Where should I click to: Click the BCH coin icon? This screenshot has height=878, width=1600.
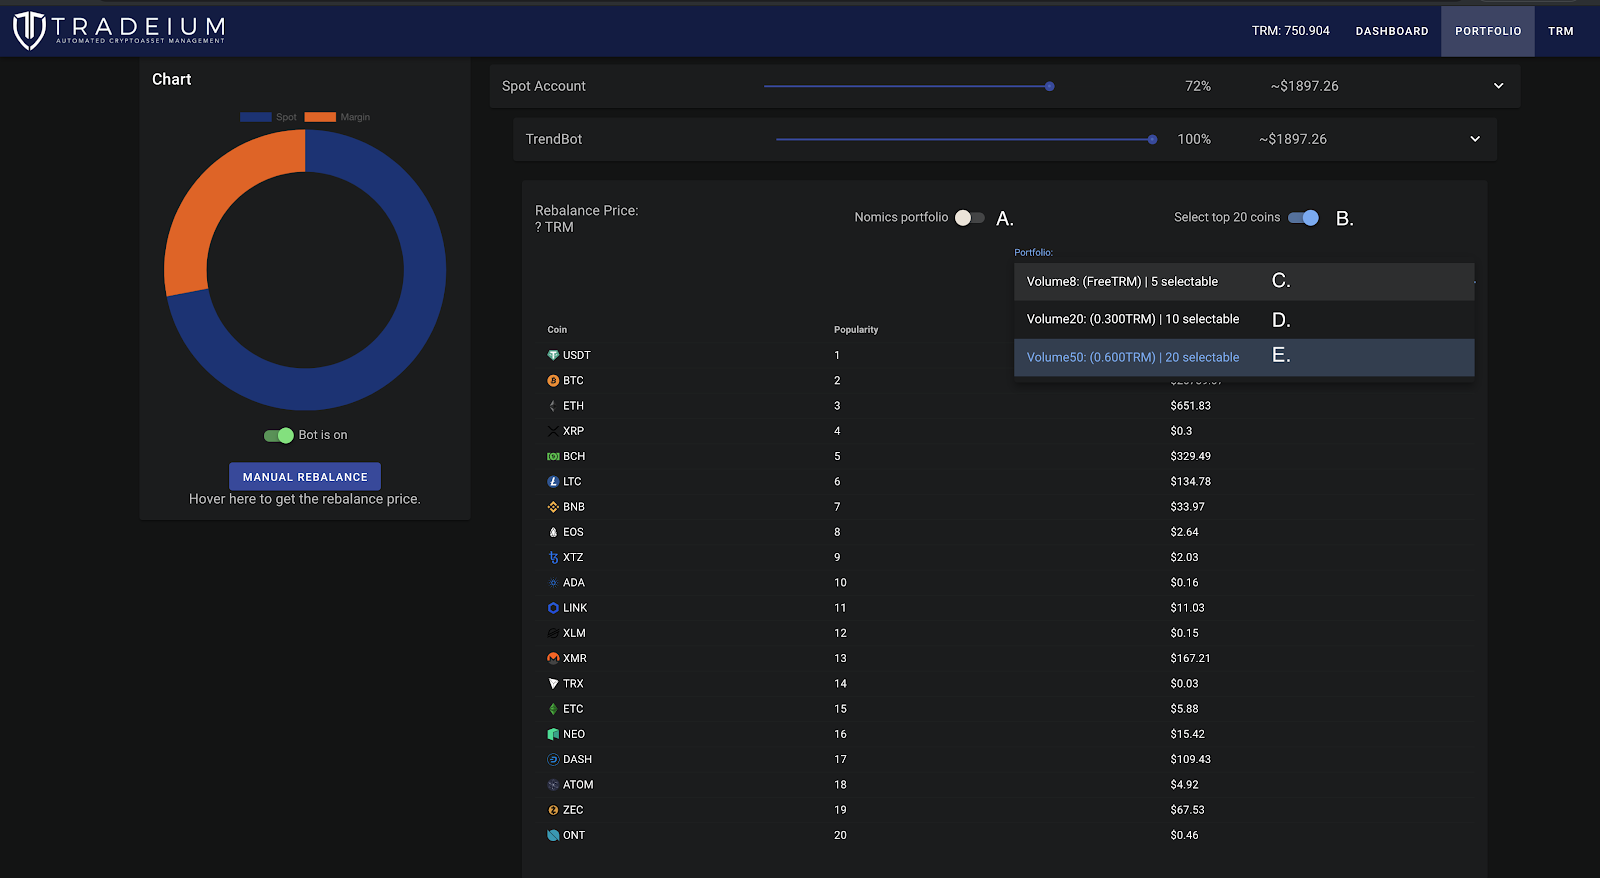point(553,456)
